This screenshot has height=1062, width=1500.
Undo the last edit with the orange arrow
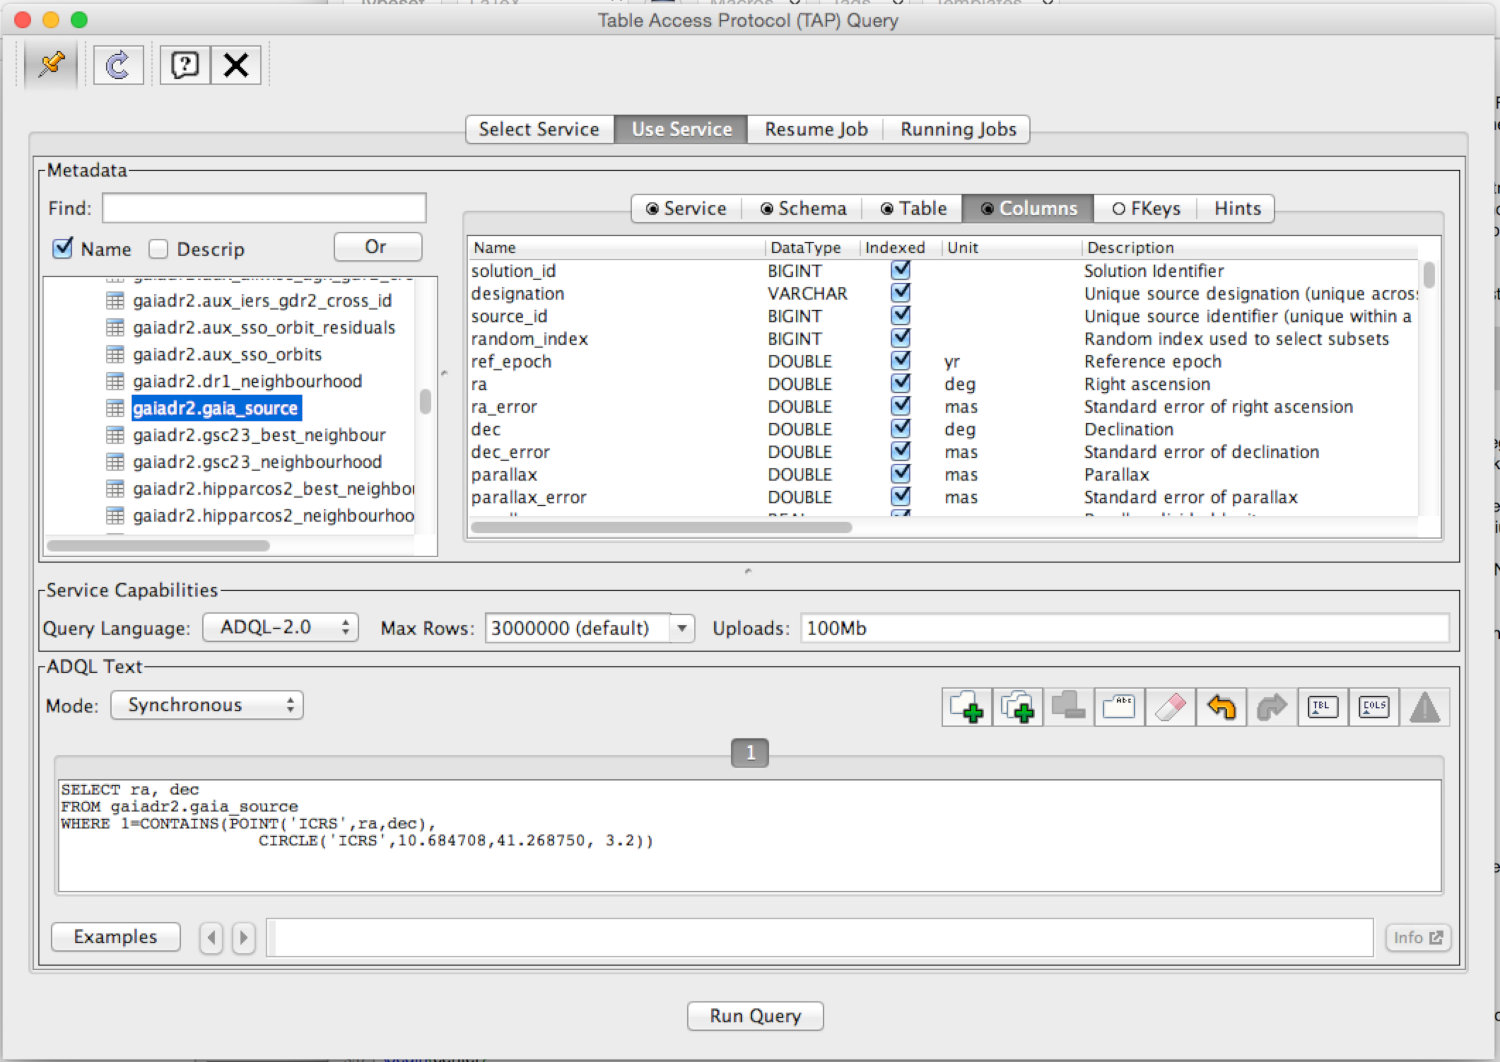point(1221,707)
